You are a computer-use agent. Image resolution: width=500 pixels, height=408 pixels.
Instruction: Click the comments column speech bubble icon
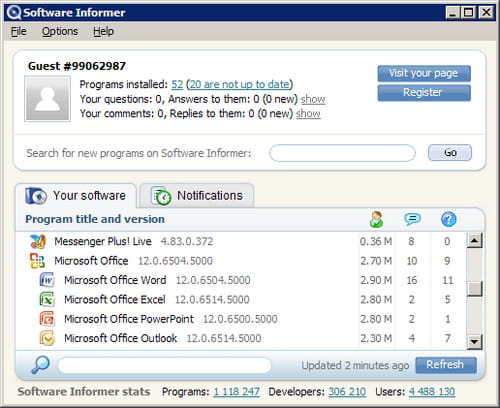click(x=412, y=219)
